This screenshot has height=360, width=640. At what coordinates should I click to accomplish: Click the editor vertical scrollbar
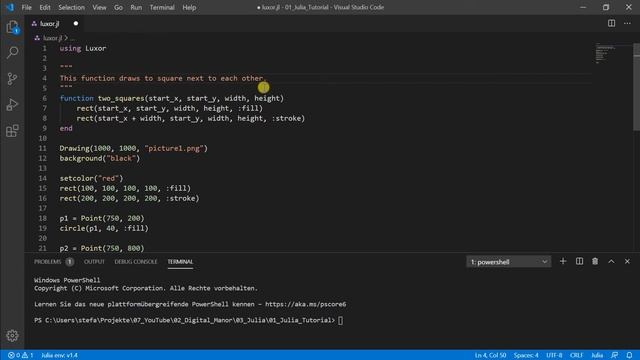(636, 88)
